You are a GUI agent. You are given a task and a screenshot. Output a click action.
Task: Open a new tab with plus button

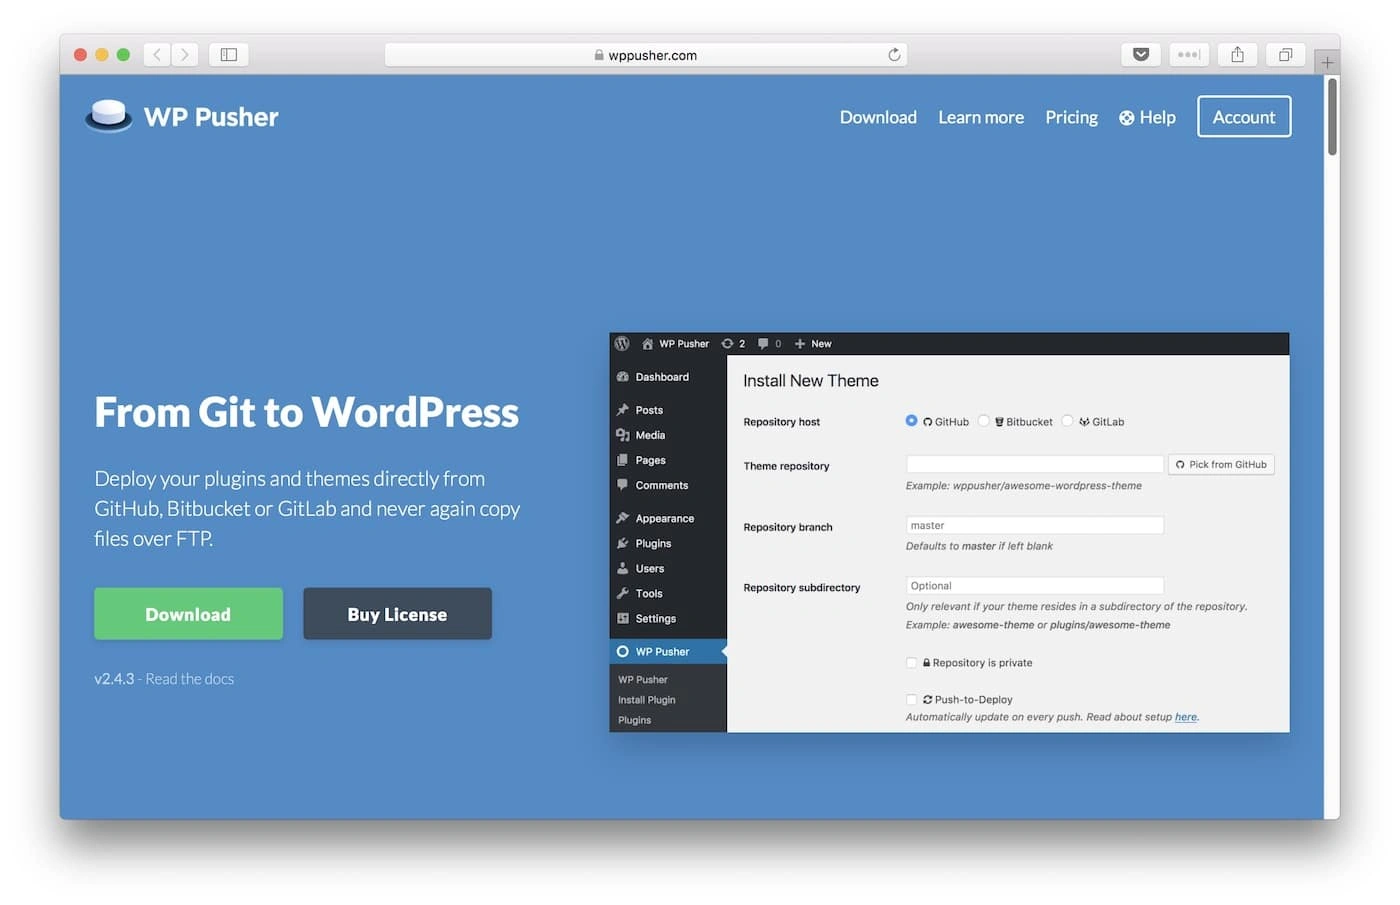tap(1327, 62)
